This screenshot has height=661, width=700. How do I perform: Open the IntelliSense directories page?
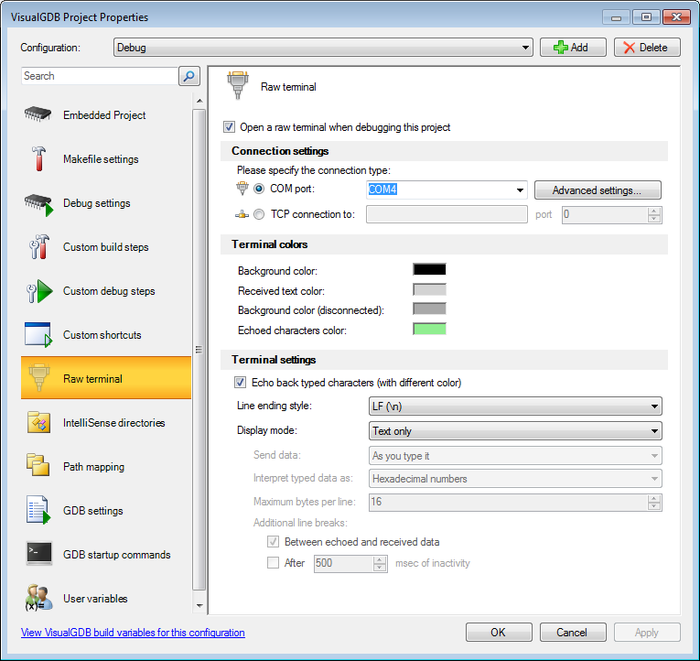click(106, 423)
